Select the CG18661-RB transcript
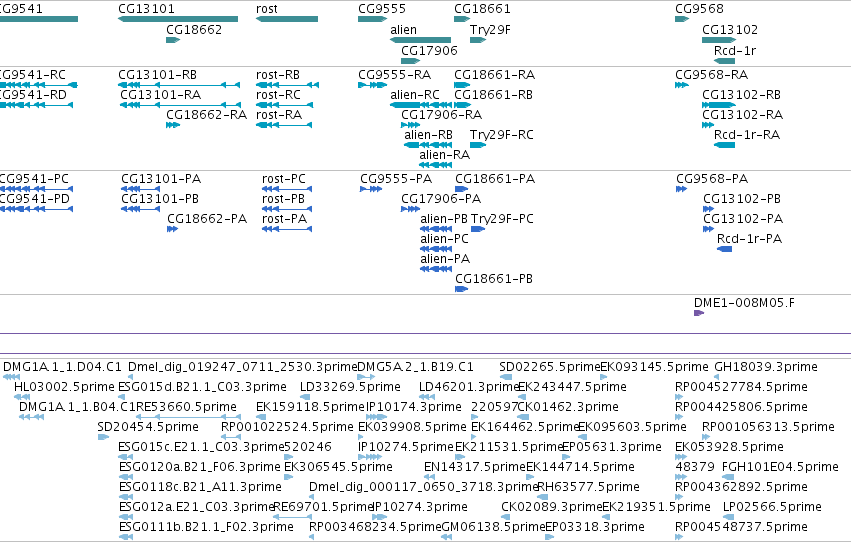 (x=462, y=105)
